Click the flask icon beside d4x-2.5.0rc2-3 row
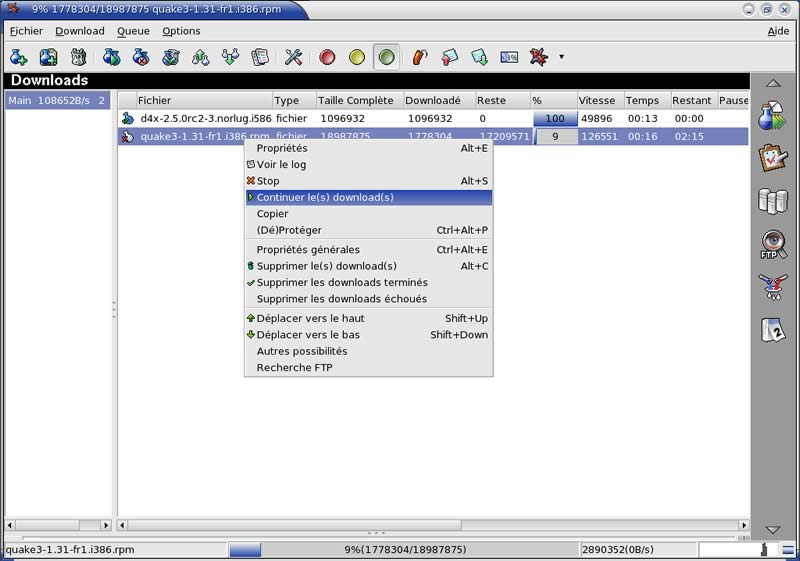 coord(128,119)
